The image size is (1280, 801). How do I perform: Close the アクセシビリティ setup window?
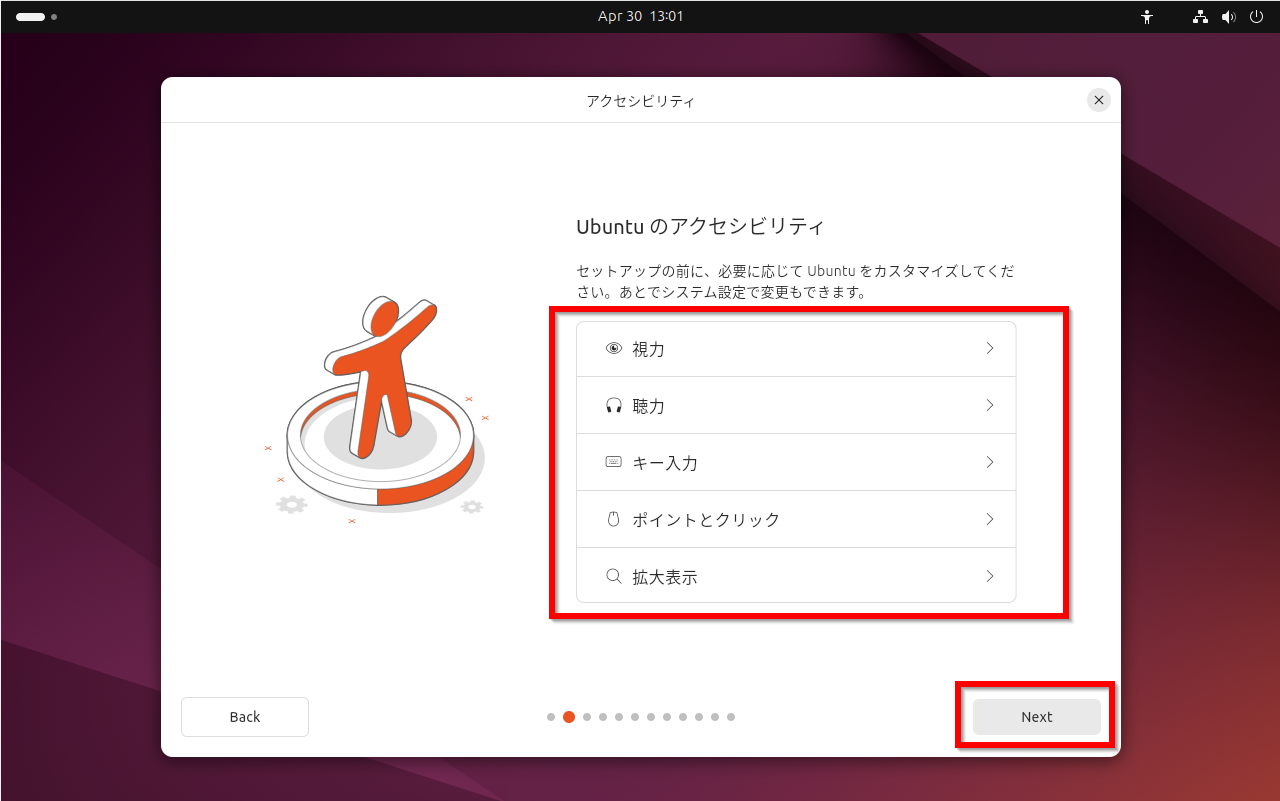pos(1099,100)
